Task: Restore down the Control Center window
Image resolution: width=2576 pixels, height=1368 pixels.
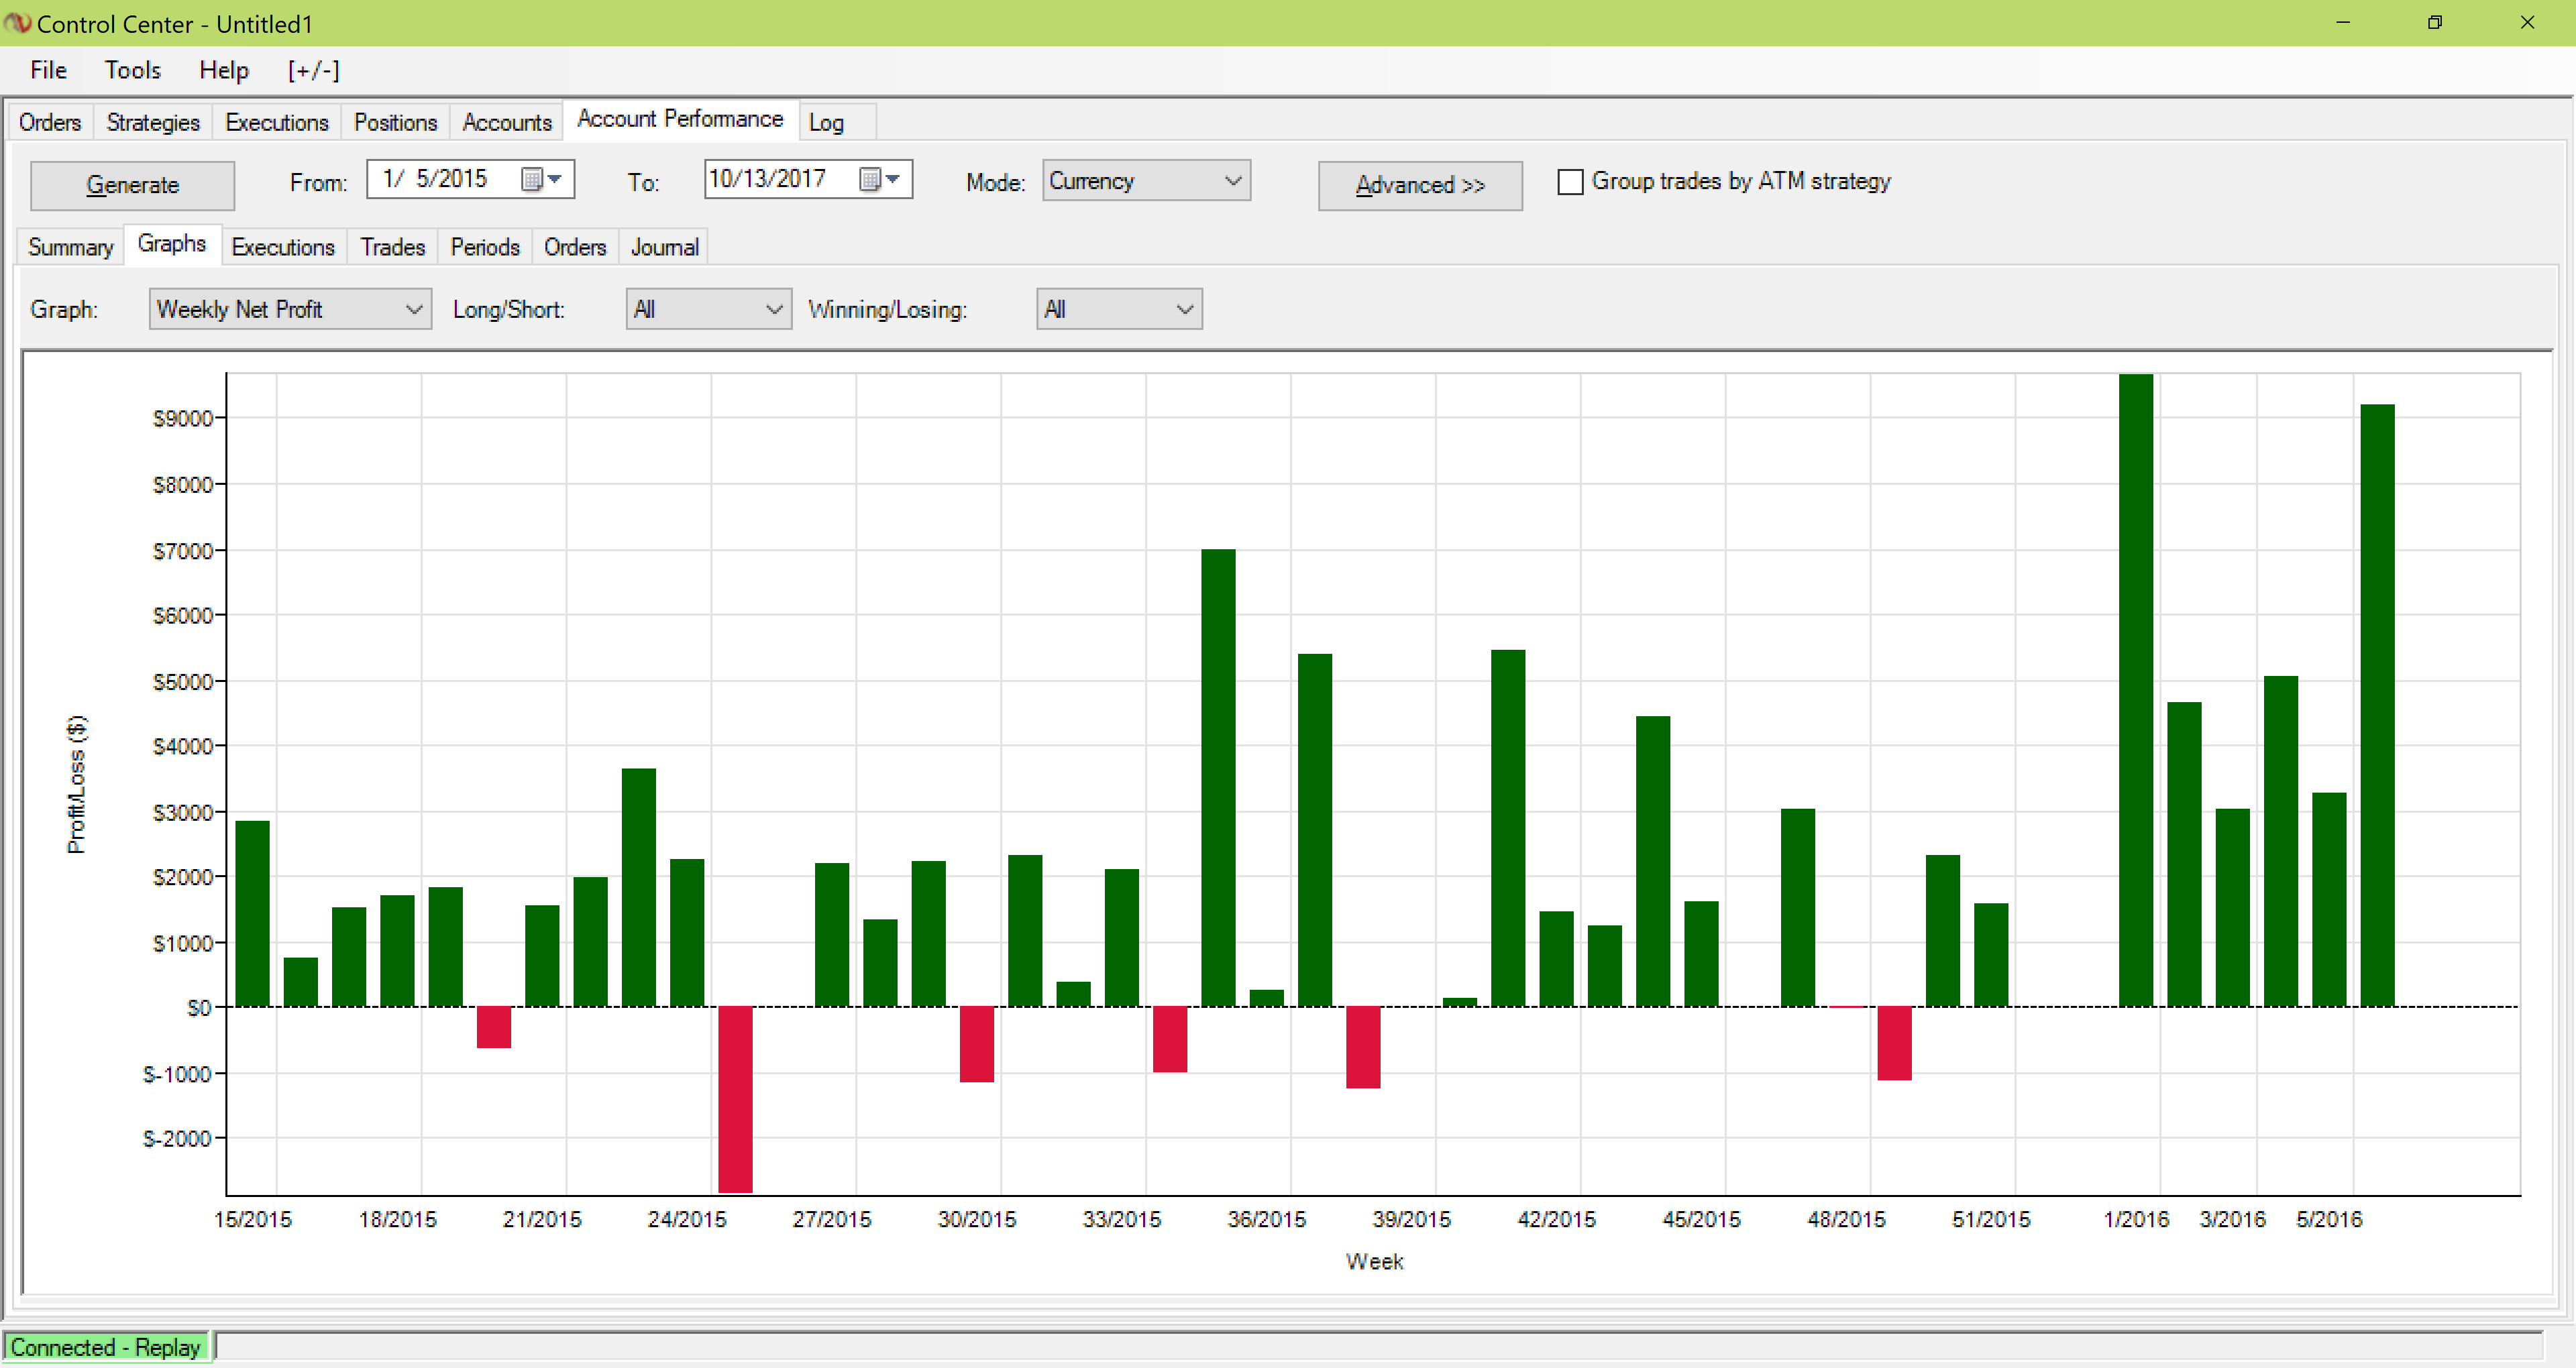Action: 2434,22
